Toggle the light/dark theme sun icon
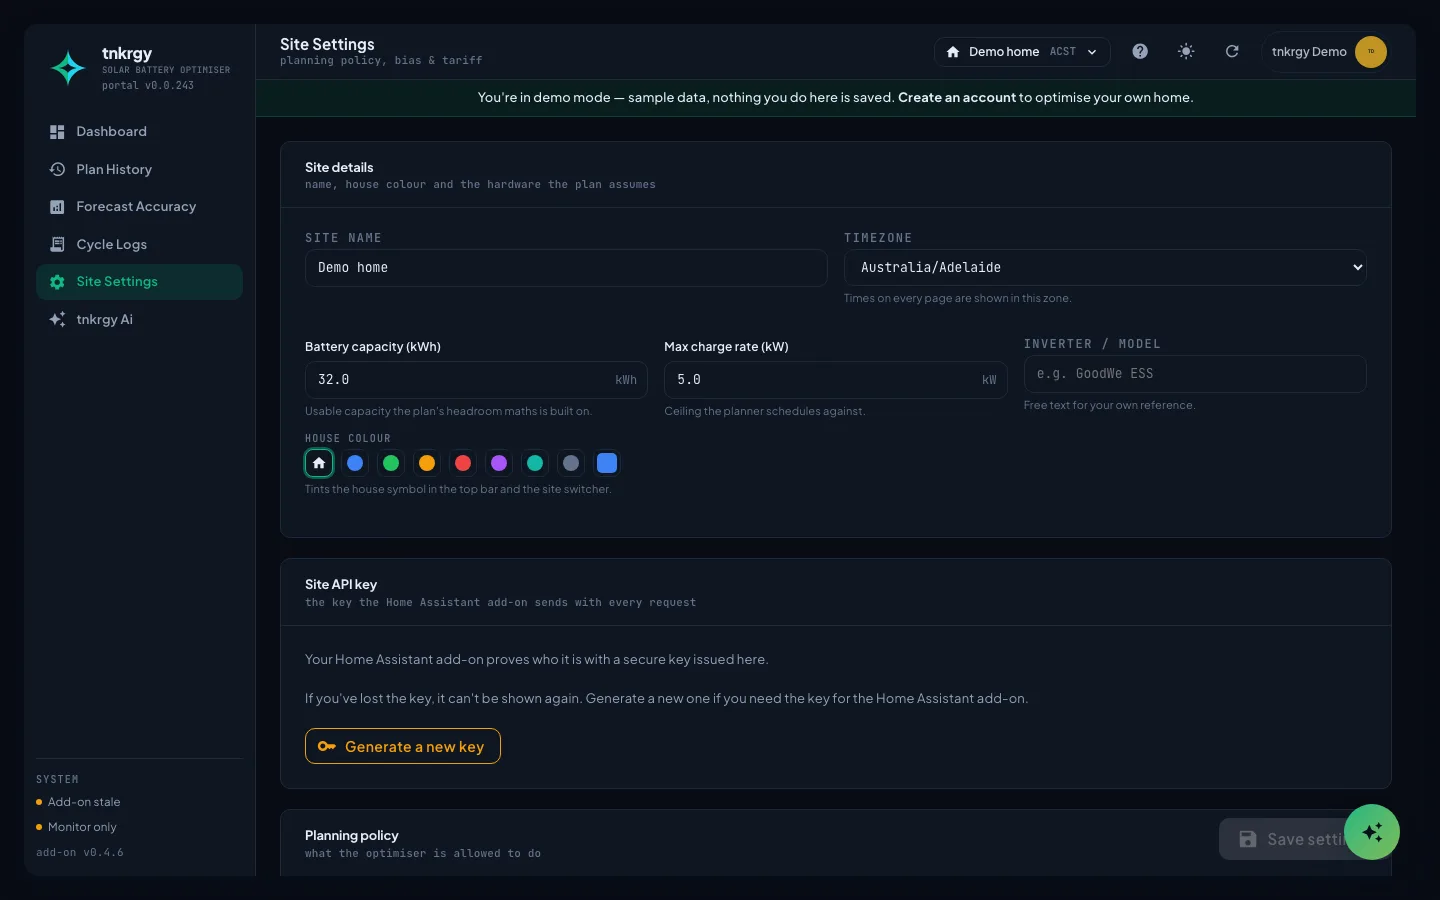This screenshot has width=1440, height=900. pos(1186,51)
